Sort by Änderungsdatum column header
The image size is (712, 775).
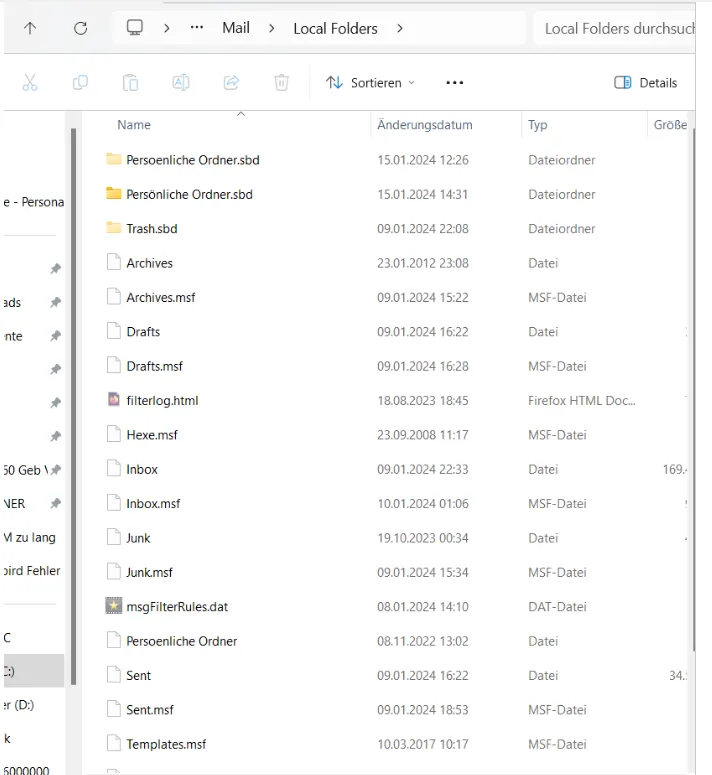pyautogui.click(x=424, y=125)
